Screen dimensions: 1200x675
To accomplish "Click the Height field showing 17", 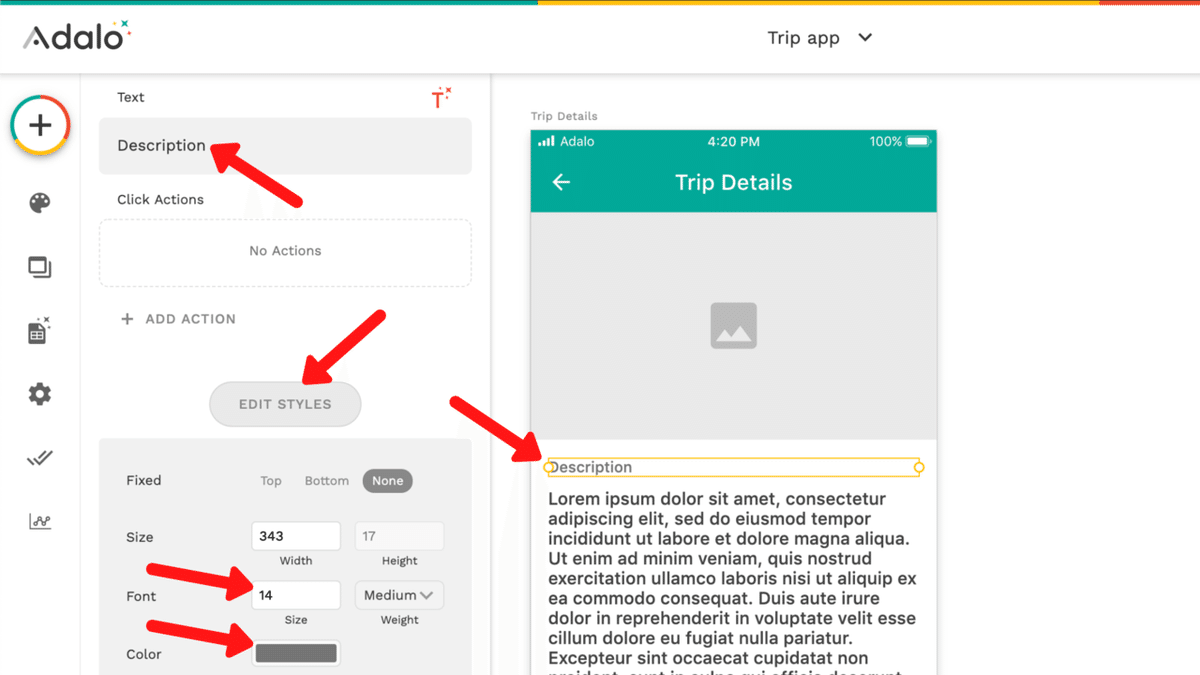I will 399,536.
